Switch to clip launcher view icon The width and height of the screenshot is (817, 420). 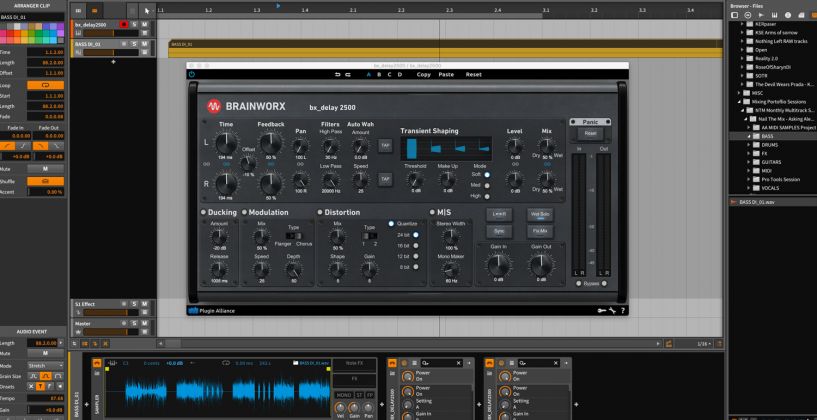coord(78,10)
